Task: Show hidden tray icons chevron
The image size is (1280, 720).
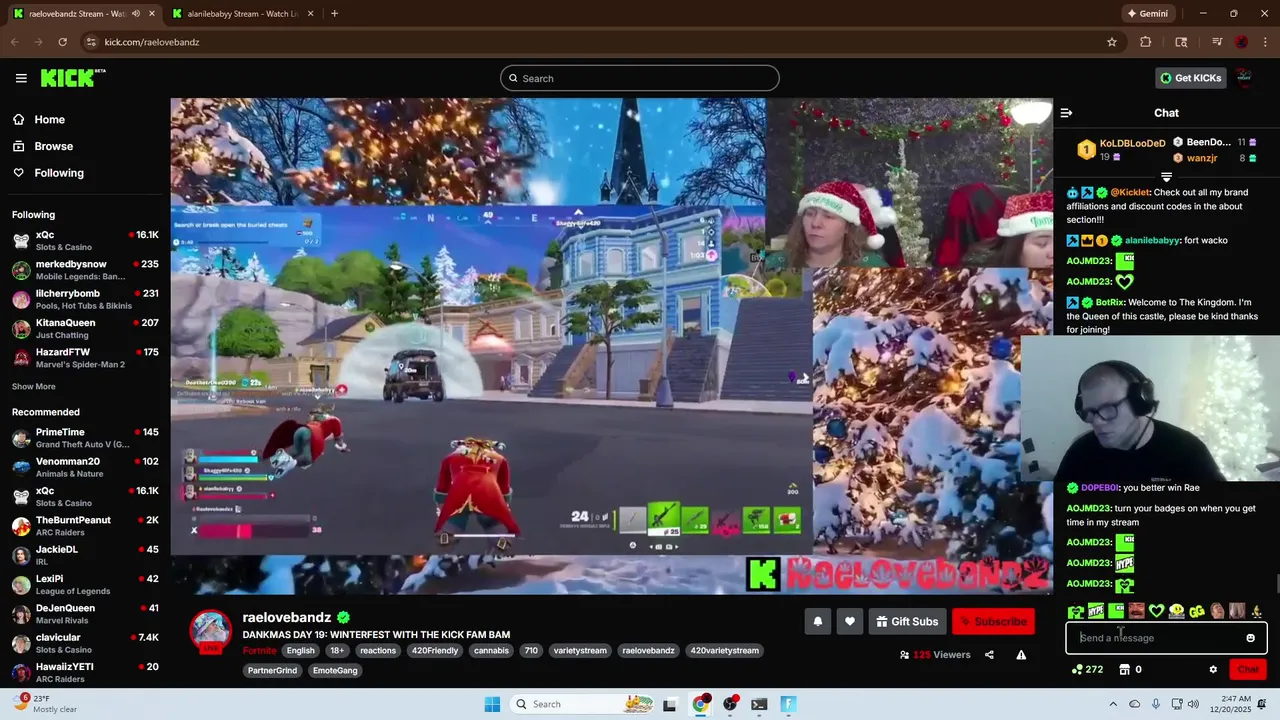Action: pos(1115,704)
